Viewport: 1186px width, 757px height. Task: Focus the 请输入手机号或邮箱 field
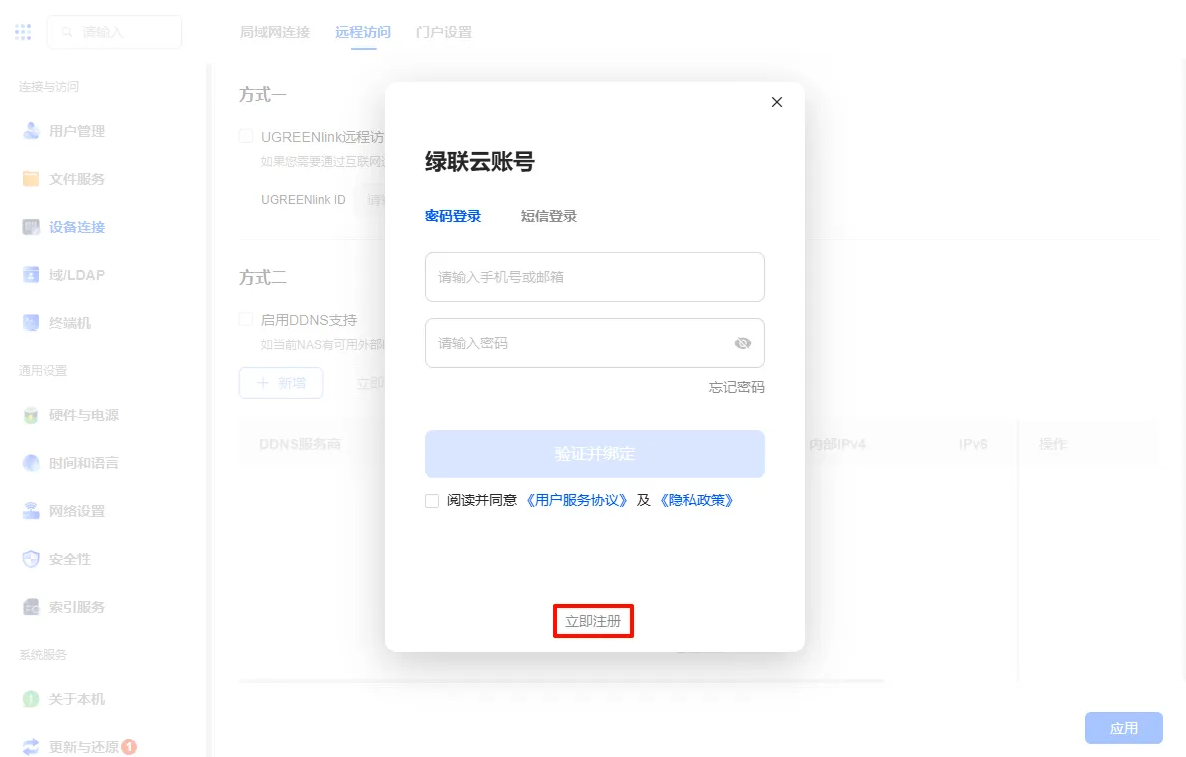tap(595, 277)
